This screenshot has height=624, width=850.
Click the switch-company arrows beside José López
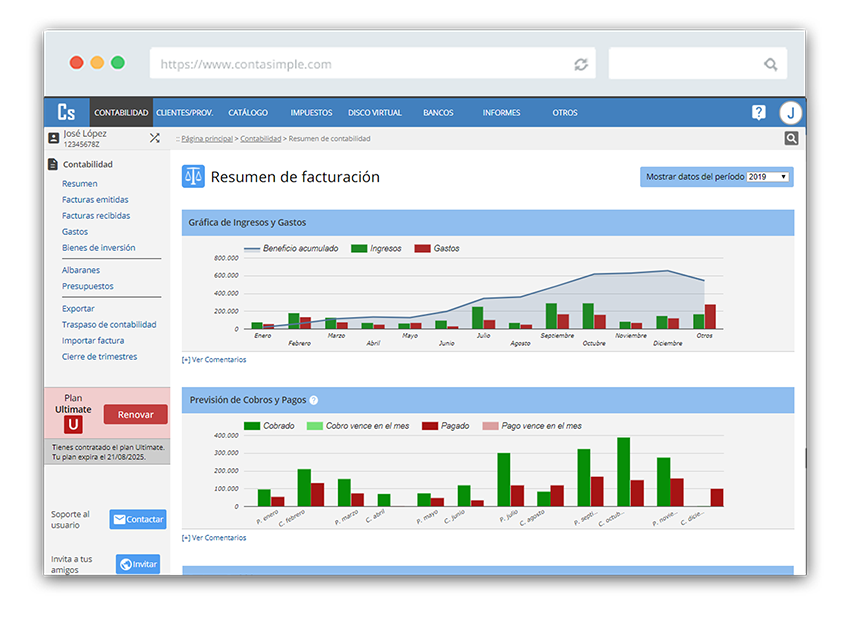click(155, 138)
